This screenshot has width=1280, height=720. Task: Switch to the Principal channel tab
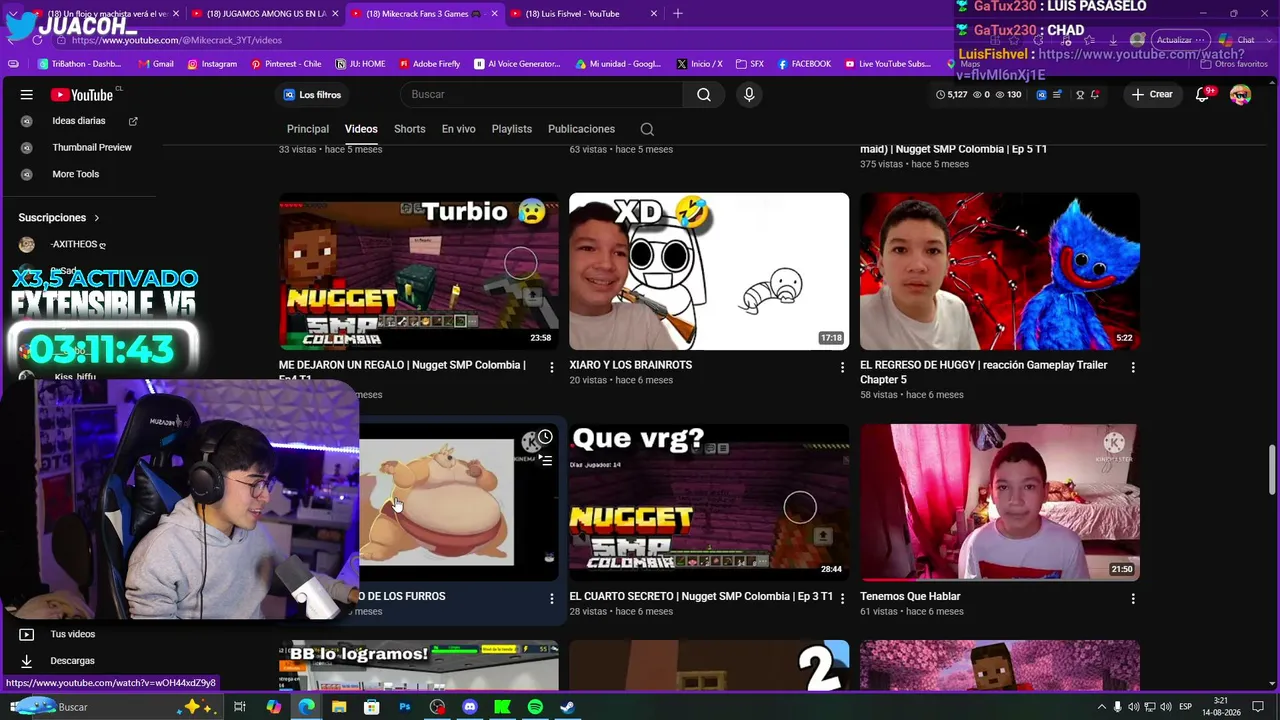(x=308, y=129)
